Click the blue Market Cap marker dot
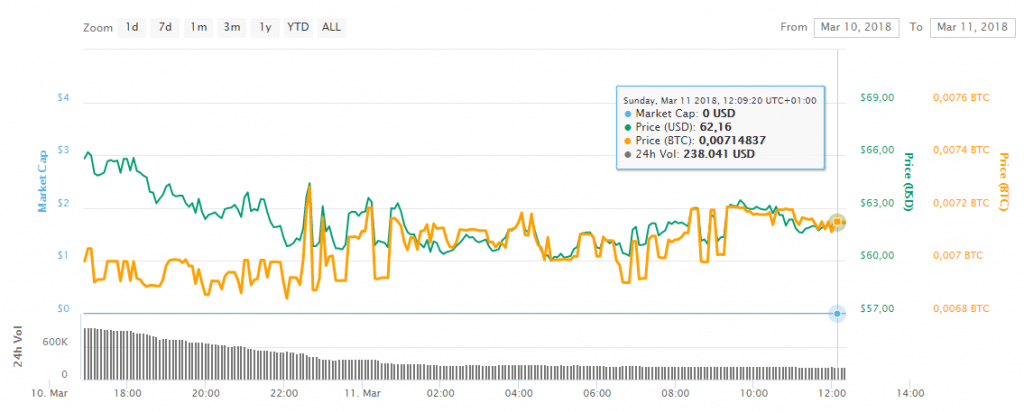 (x=837, y=314)
